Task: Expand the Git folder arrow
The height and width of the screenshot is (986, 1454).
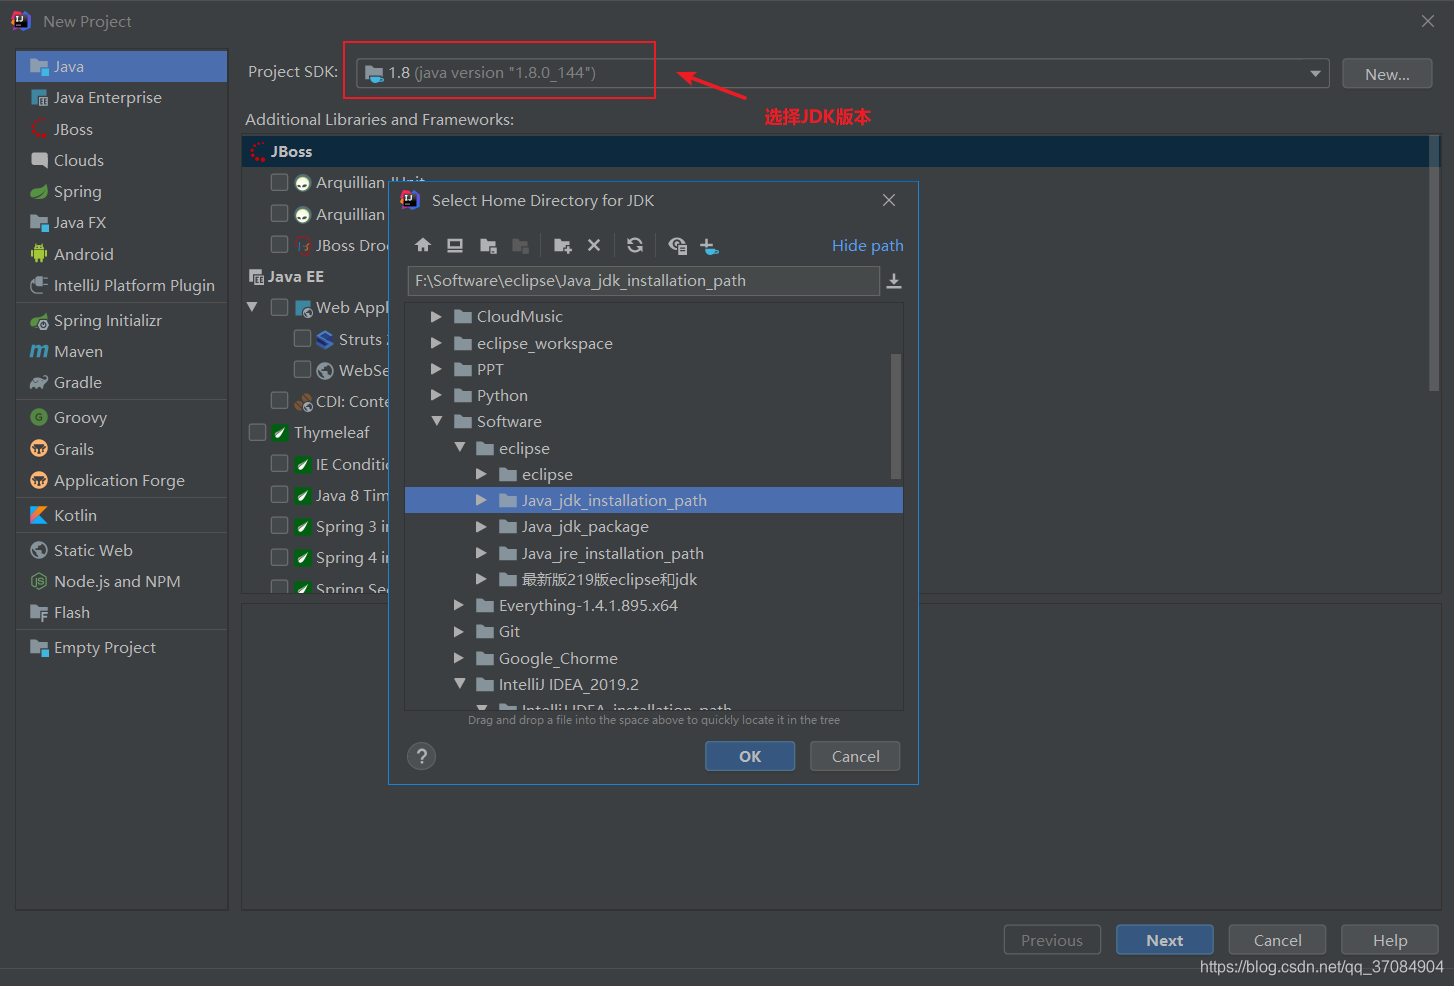Action: tap(459, 631)
